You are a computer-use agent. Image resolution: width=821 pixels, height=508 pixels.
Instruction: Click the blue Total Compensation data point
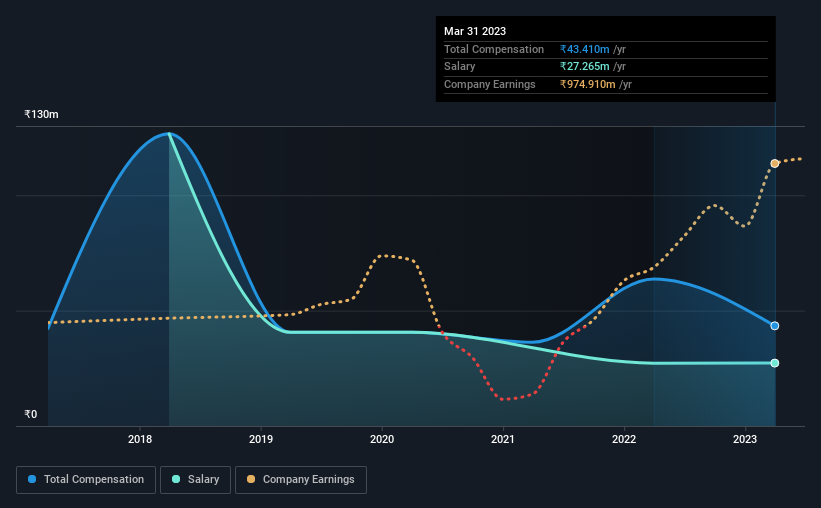click(774, 326)
